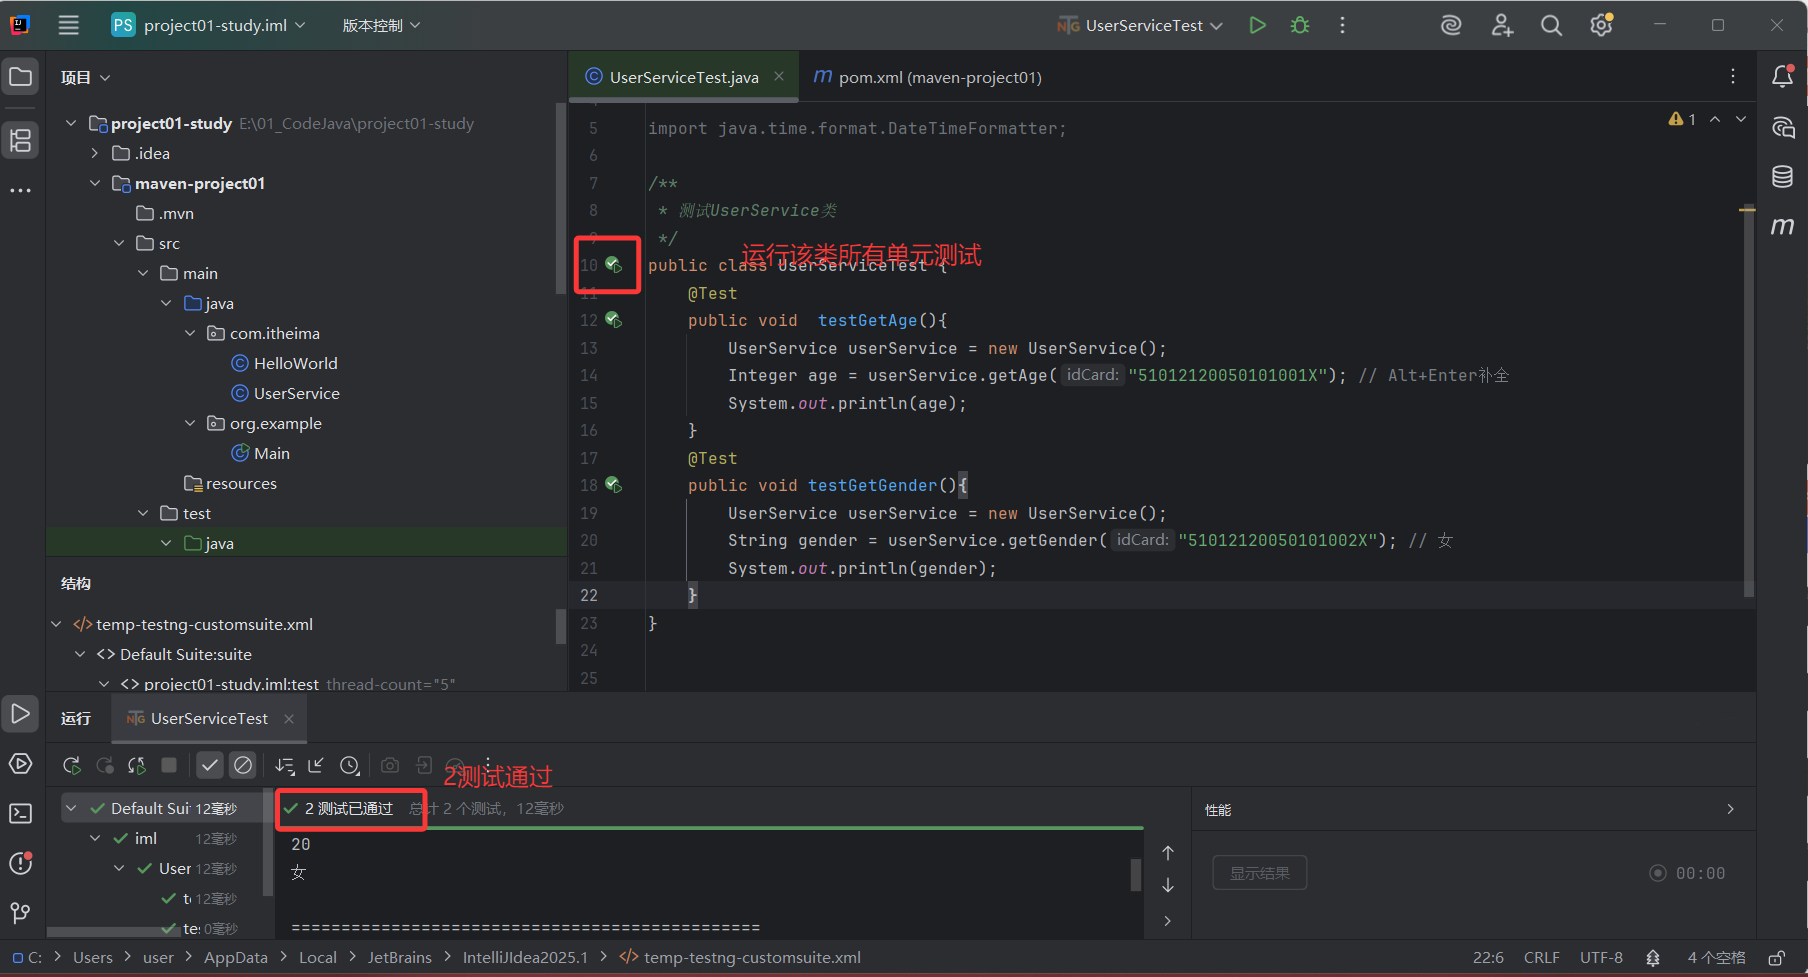The height and width of the screenshot is (977, 1808).
Task: Open the Notifications bell
Action: coord(1782,76)
